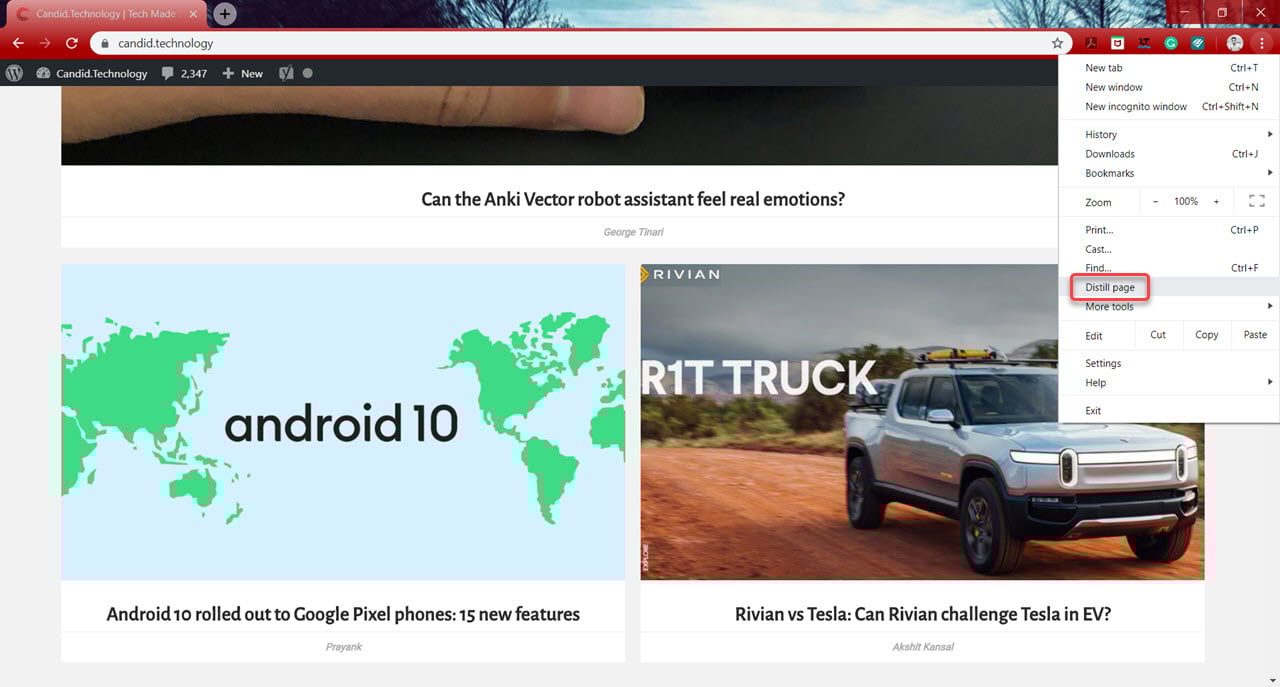Choose New window from the menu
This screenshot has width=1280, height=687.
[x=1169, y=87]
